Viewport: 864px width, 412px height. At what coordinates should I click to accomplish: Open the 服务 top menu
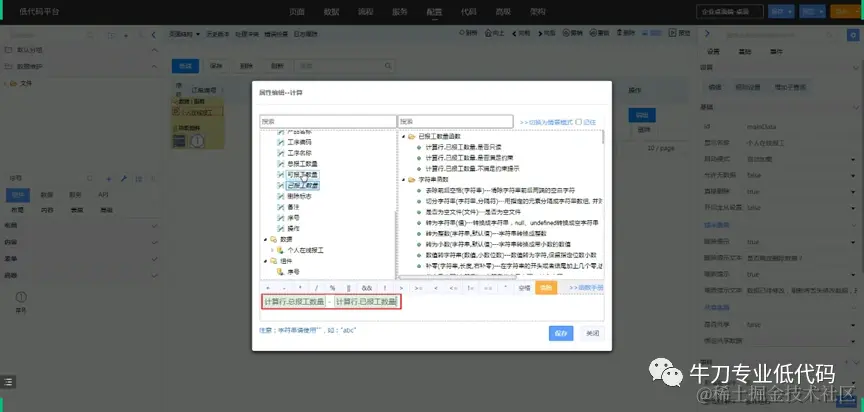(x=400, y=12)
